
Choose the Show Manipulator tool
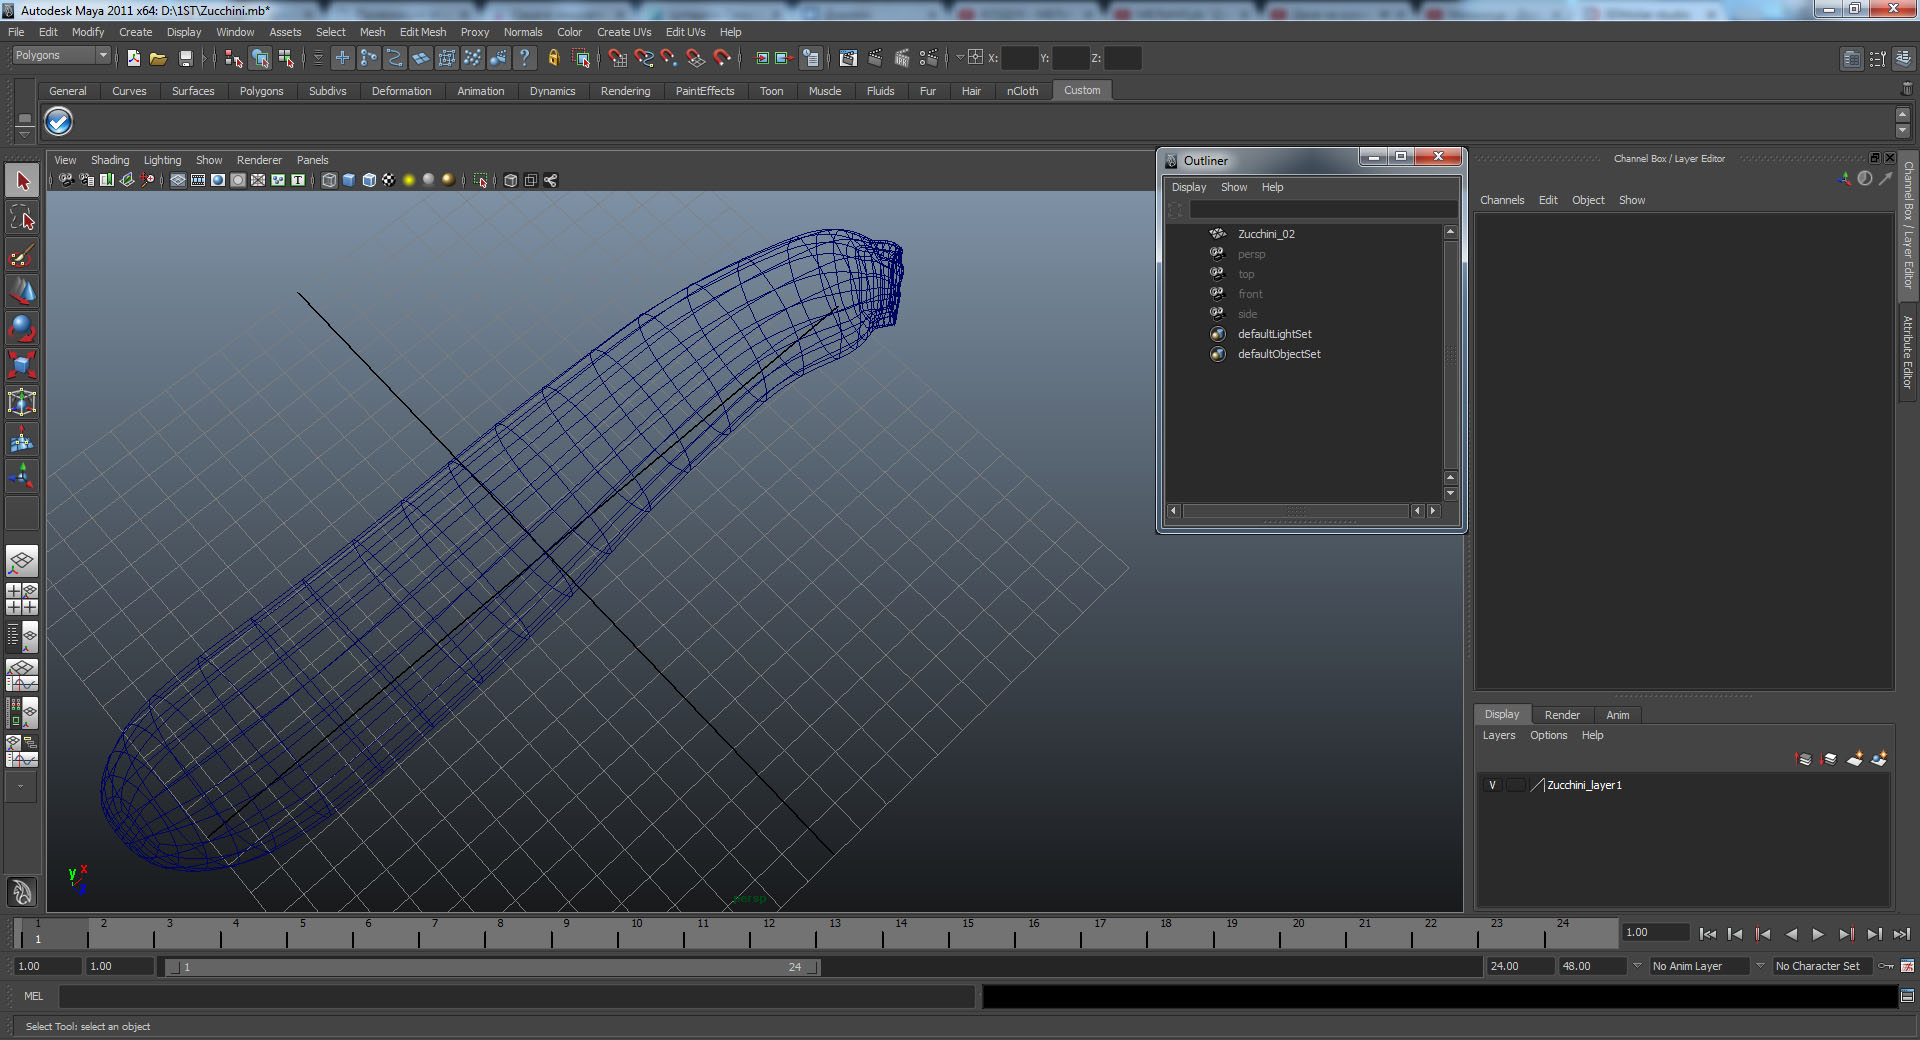point(22,476)
